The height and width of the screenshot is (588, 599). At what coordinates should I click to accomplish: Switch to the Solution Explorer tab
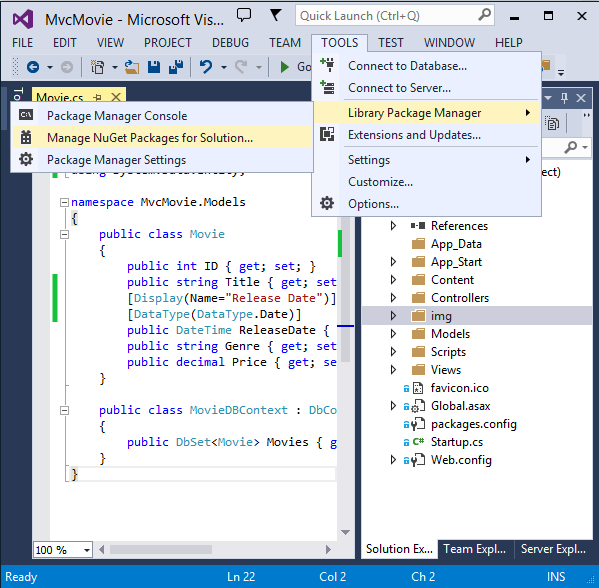399,549
